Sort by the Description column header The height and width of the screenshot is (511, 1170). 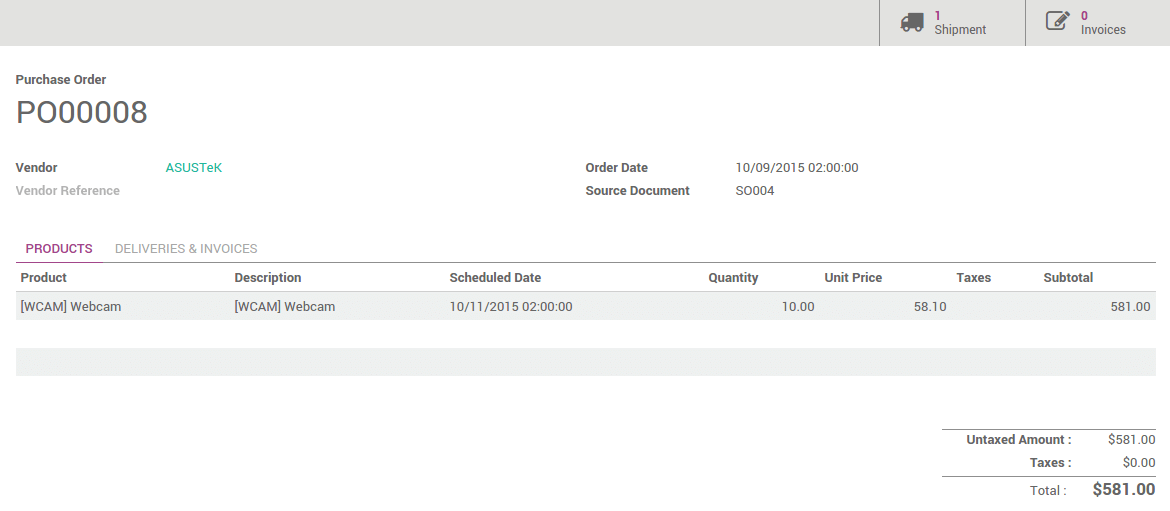[x=268, y=278]
